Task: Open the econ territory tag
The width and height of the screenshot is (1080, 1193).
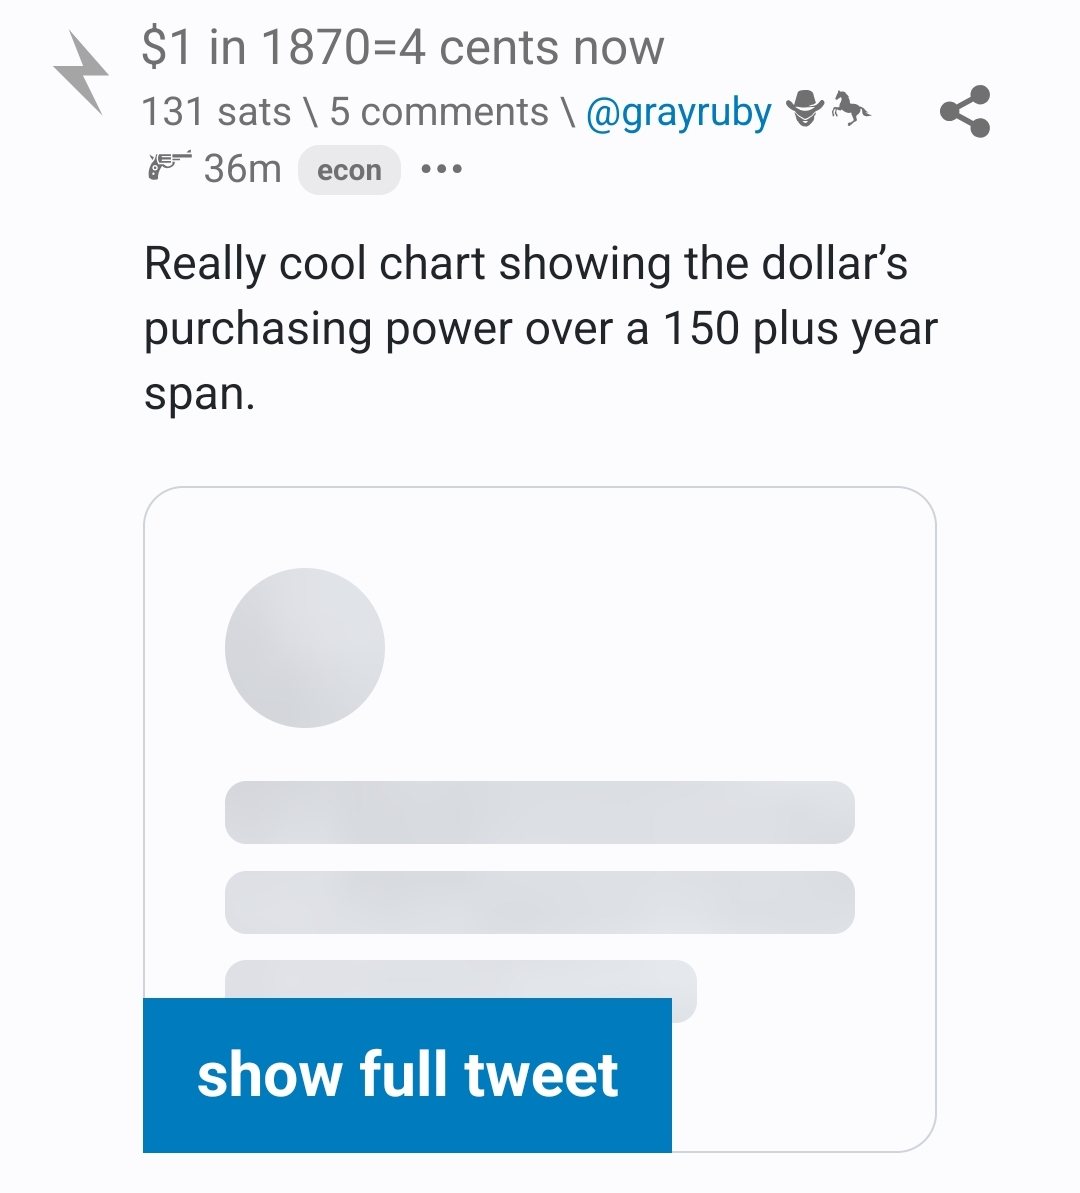Action: (x=349, y=170)
